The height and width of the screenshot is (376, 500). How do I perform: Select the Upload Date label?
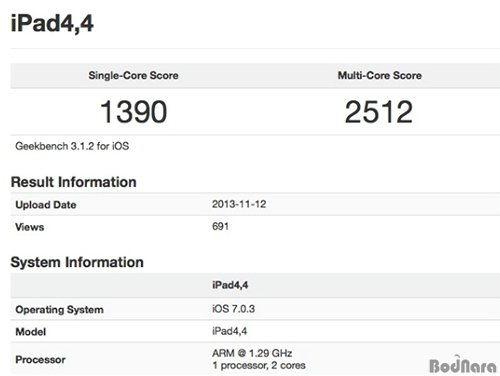(46, 205)
